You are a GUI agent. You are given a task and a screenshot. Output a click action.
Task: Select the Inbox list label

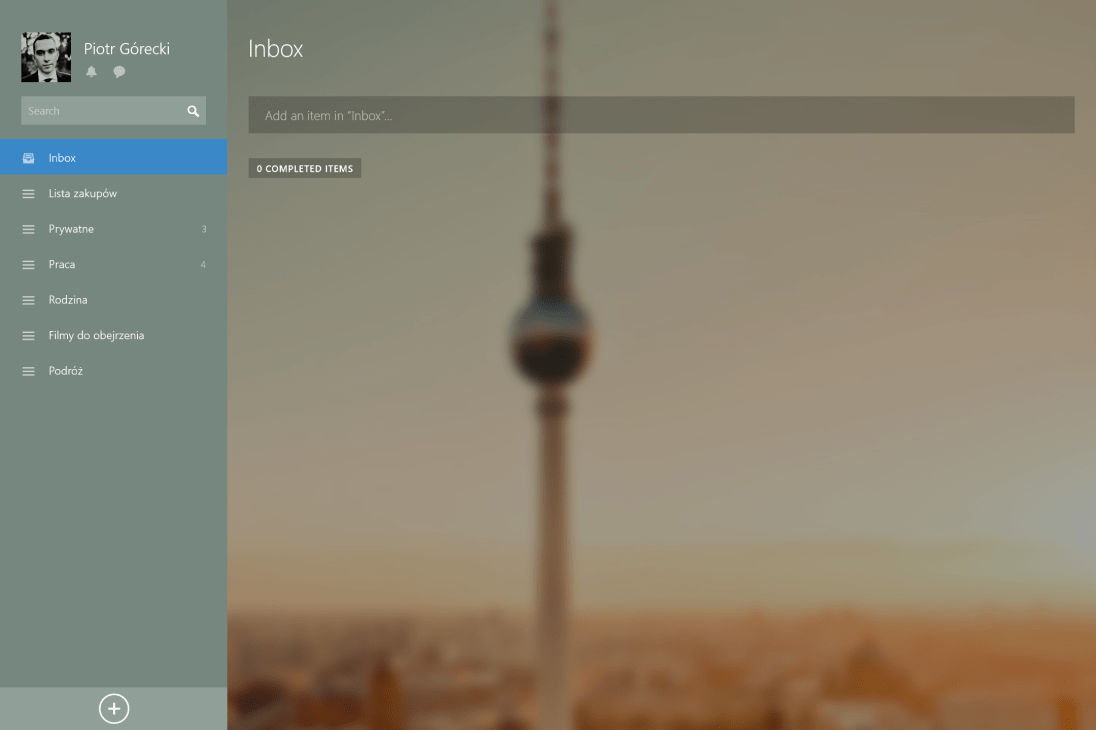(62, 158)
